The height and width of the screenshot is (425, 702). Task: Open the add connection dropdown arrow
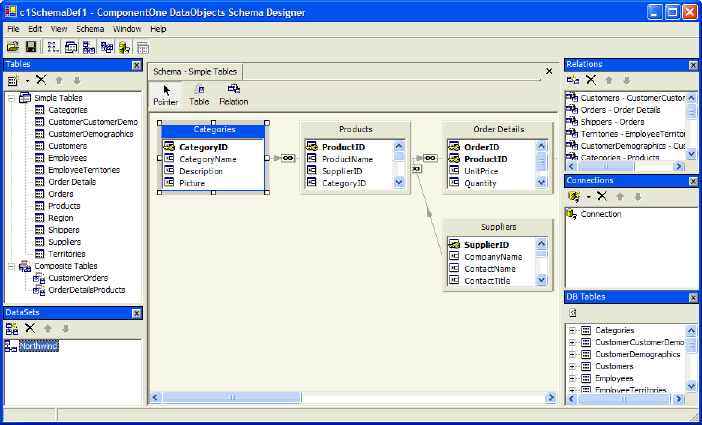point(588,197)
